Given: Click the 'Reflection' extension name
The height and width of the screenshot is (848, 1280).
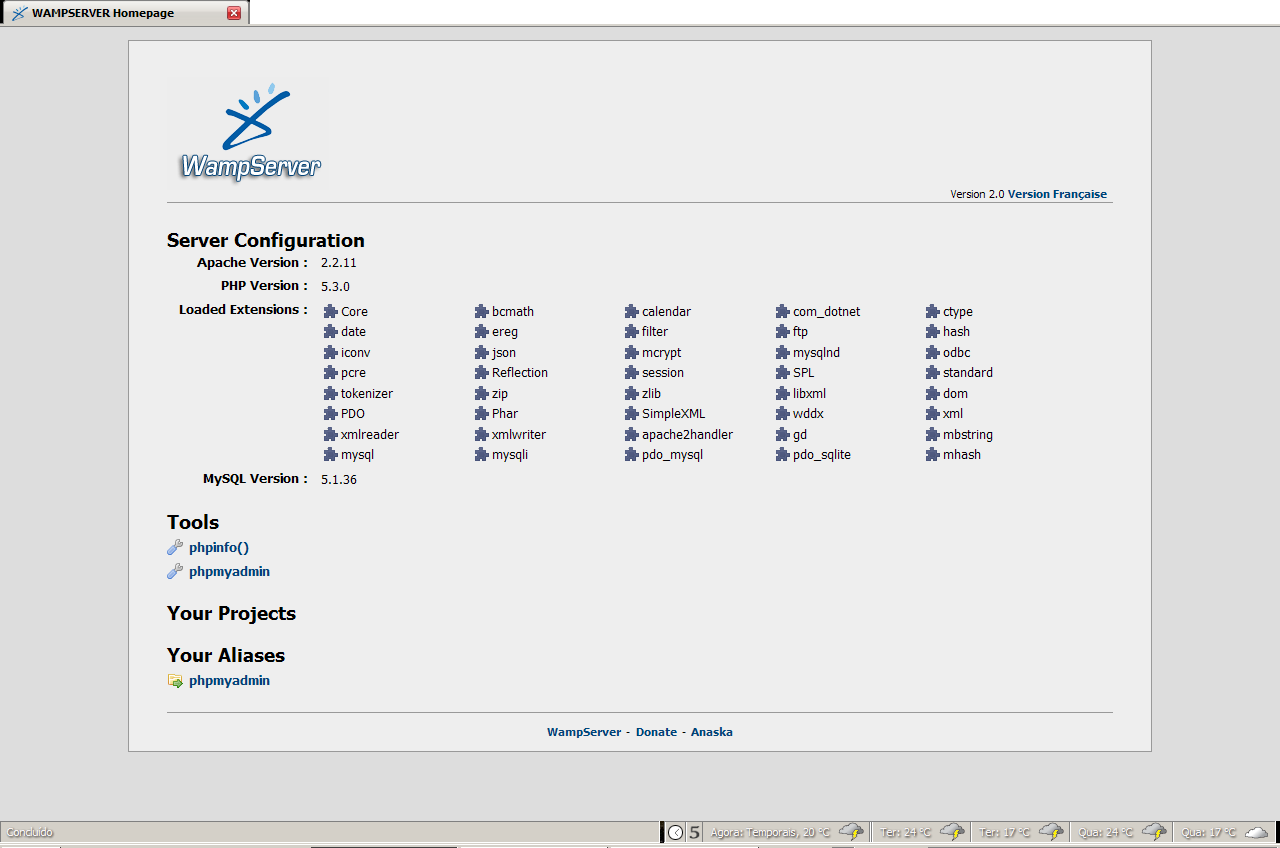Looking at the screenshot, I should click(520, 372).
